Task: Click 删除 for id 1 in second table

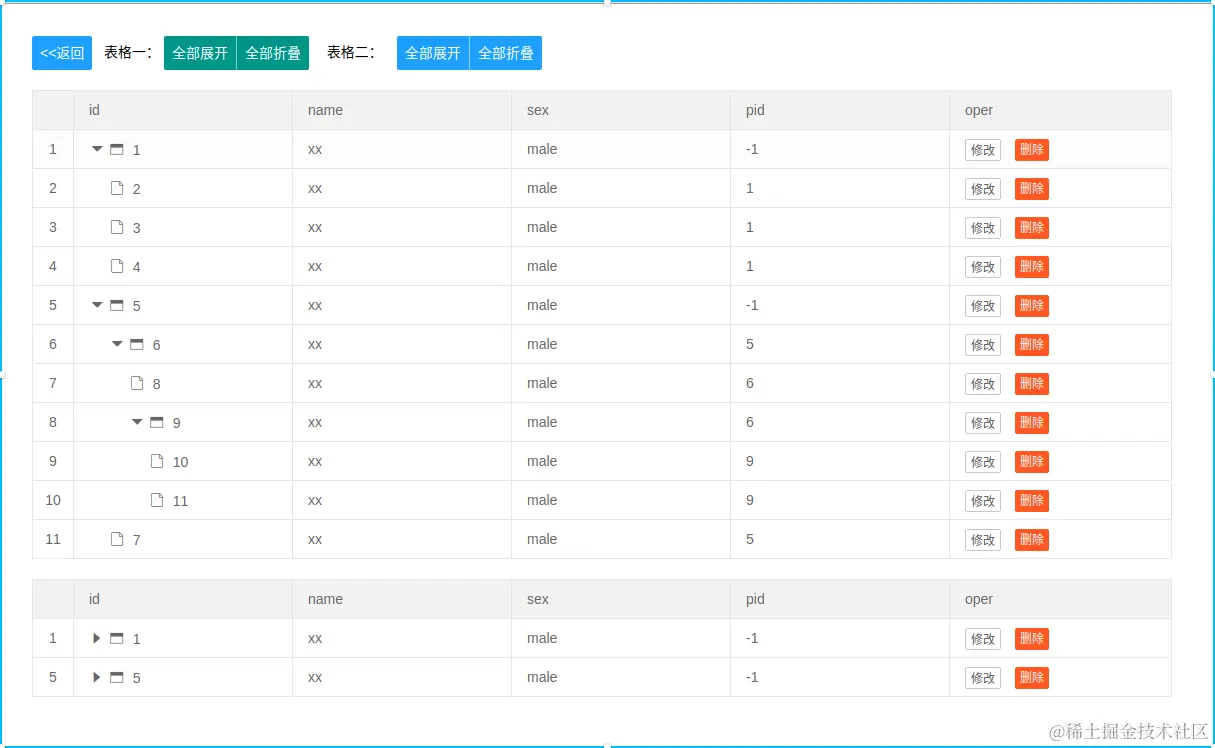Action: [1032, 639]
